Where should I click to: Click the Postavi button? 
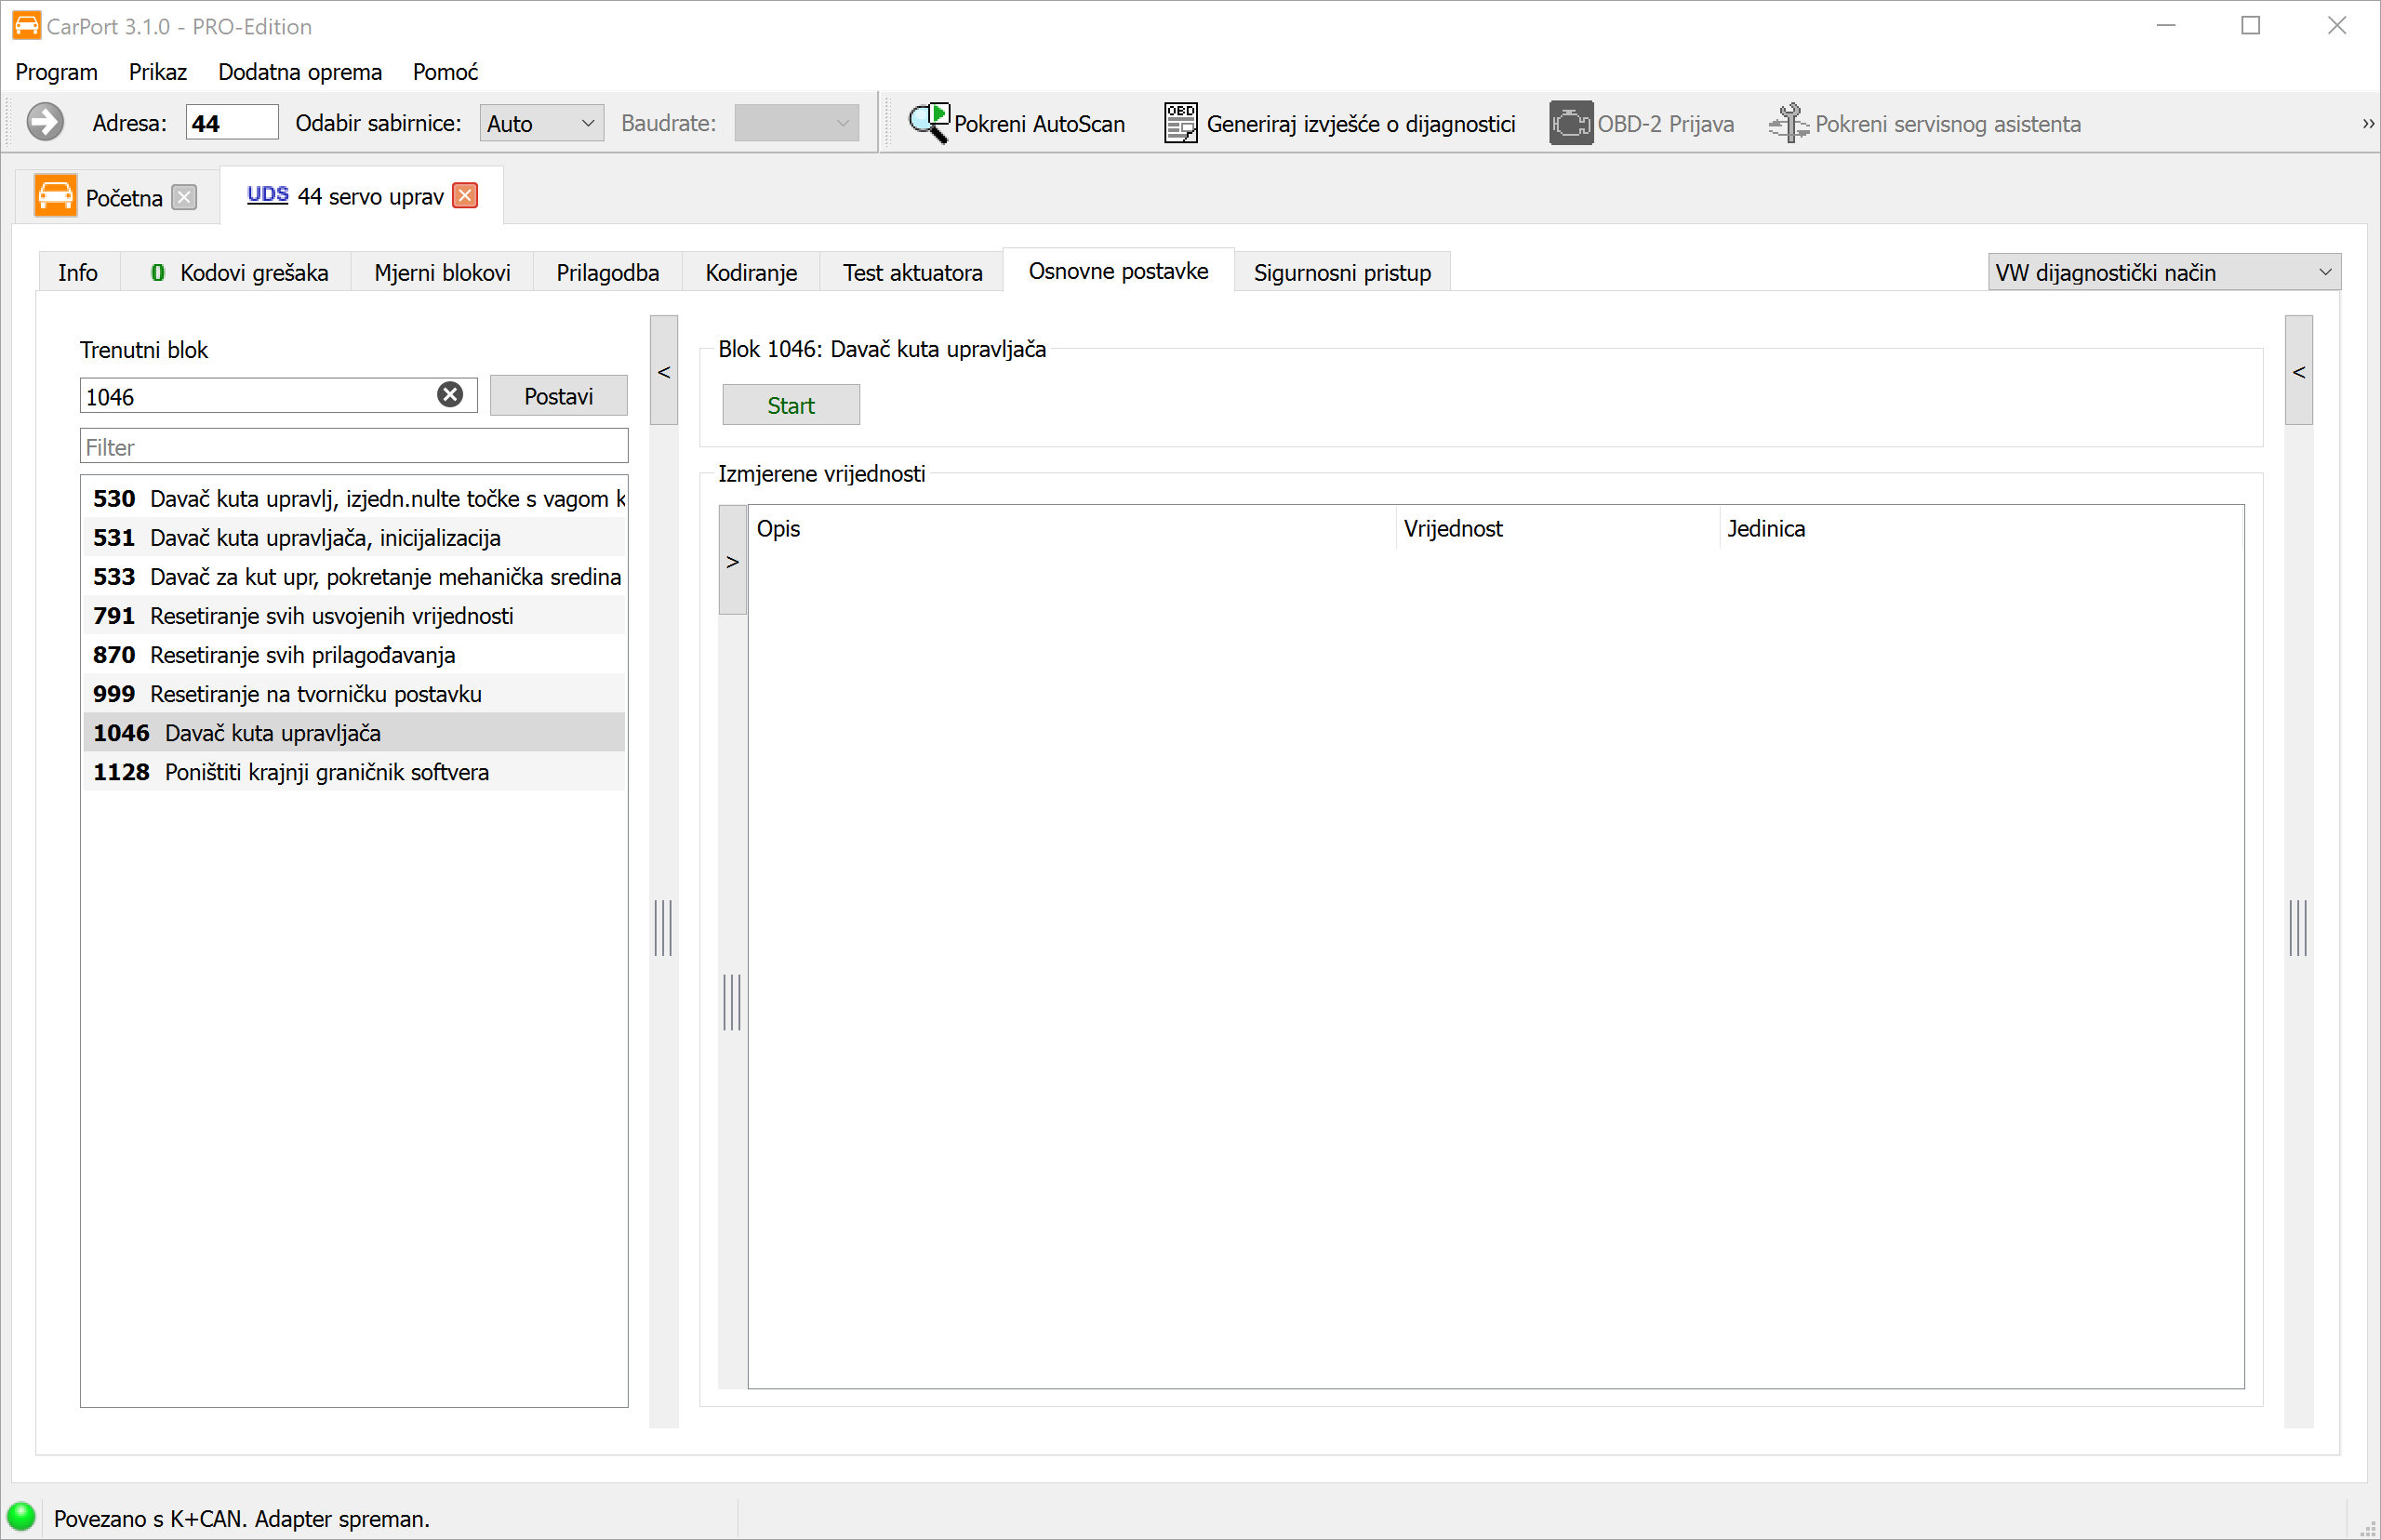558,396
